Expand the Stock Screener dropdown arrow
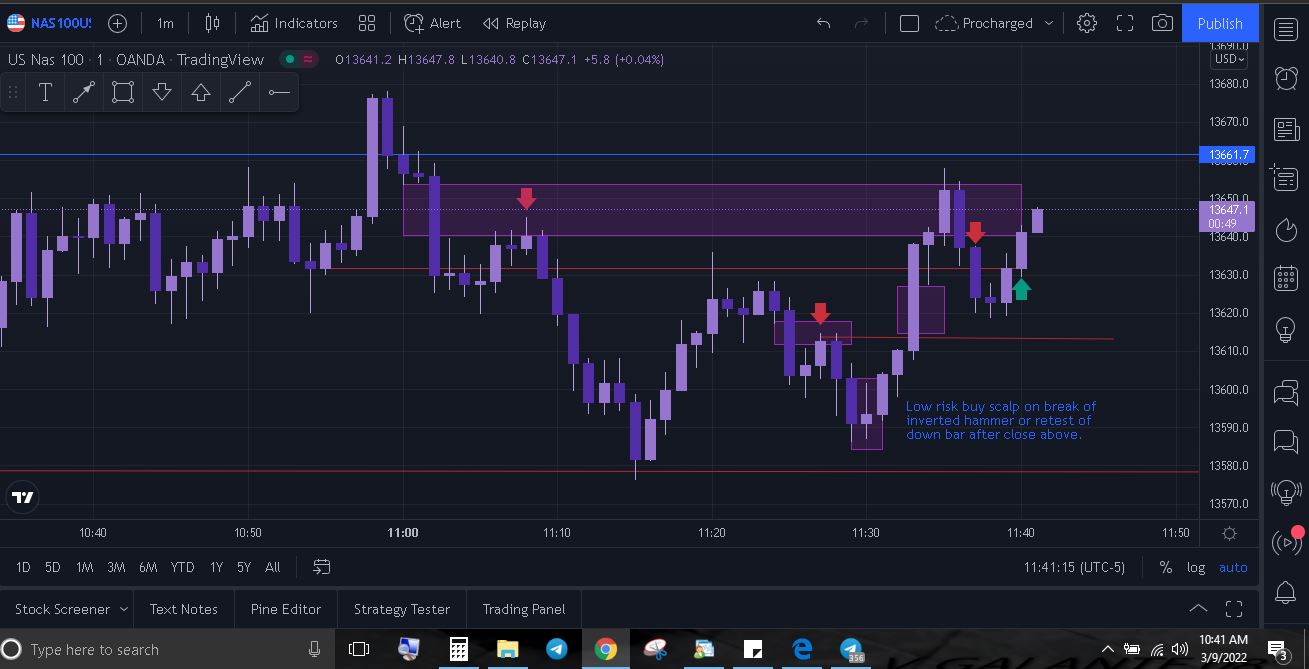 coord(124,609)
